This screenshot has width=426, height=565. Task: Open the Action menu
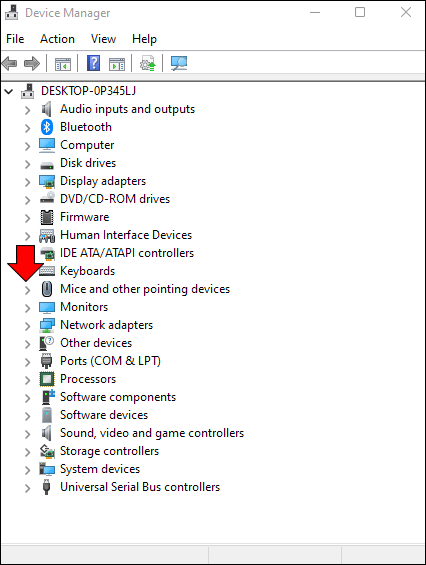(57, 39)
